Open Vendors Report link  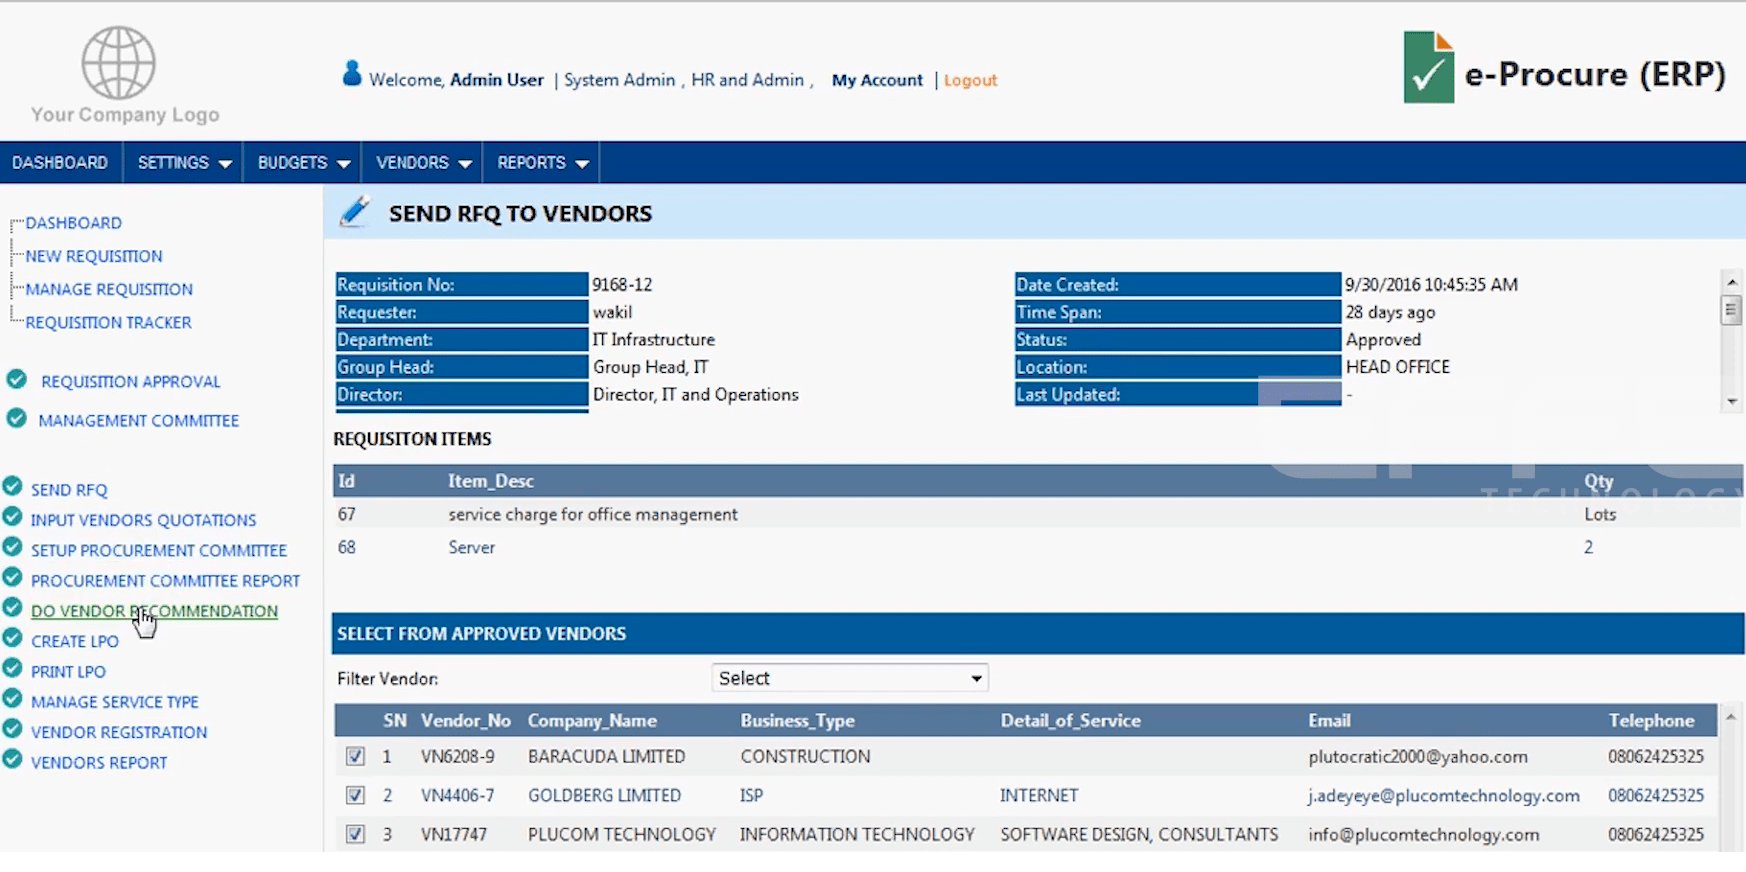(99, 762)
